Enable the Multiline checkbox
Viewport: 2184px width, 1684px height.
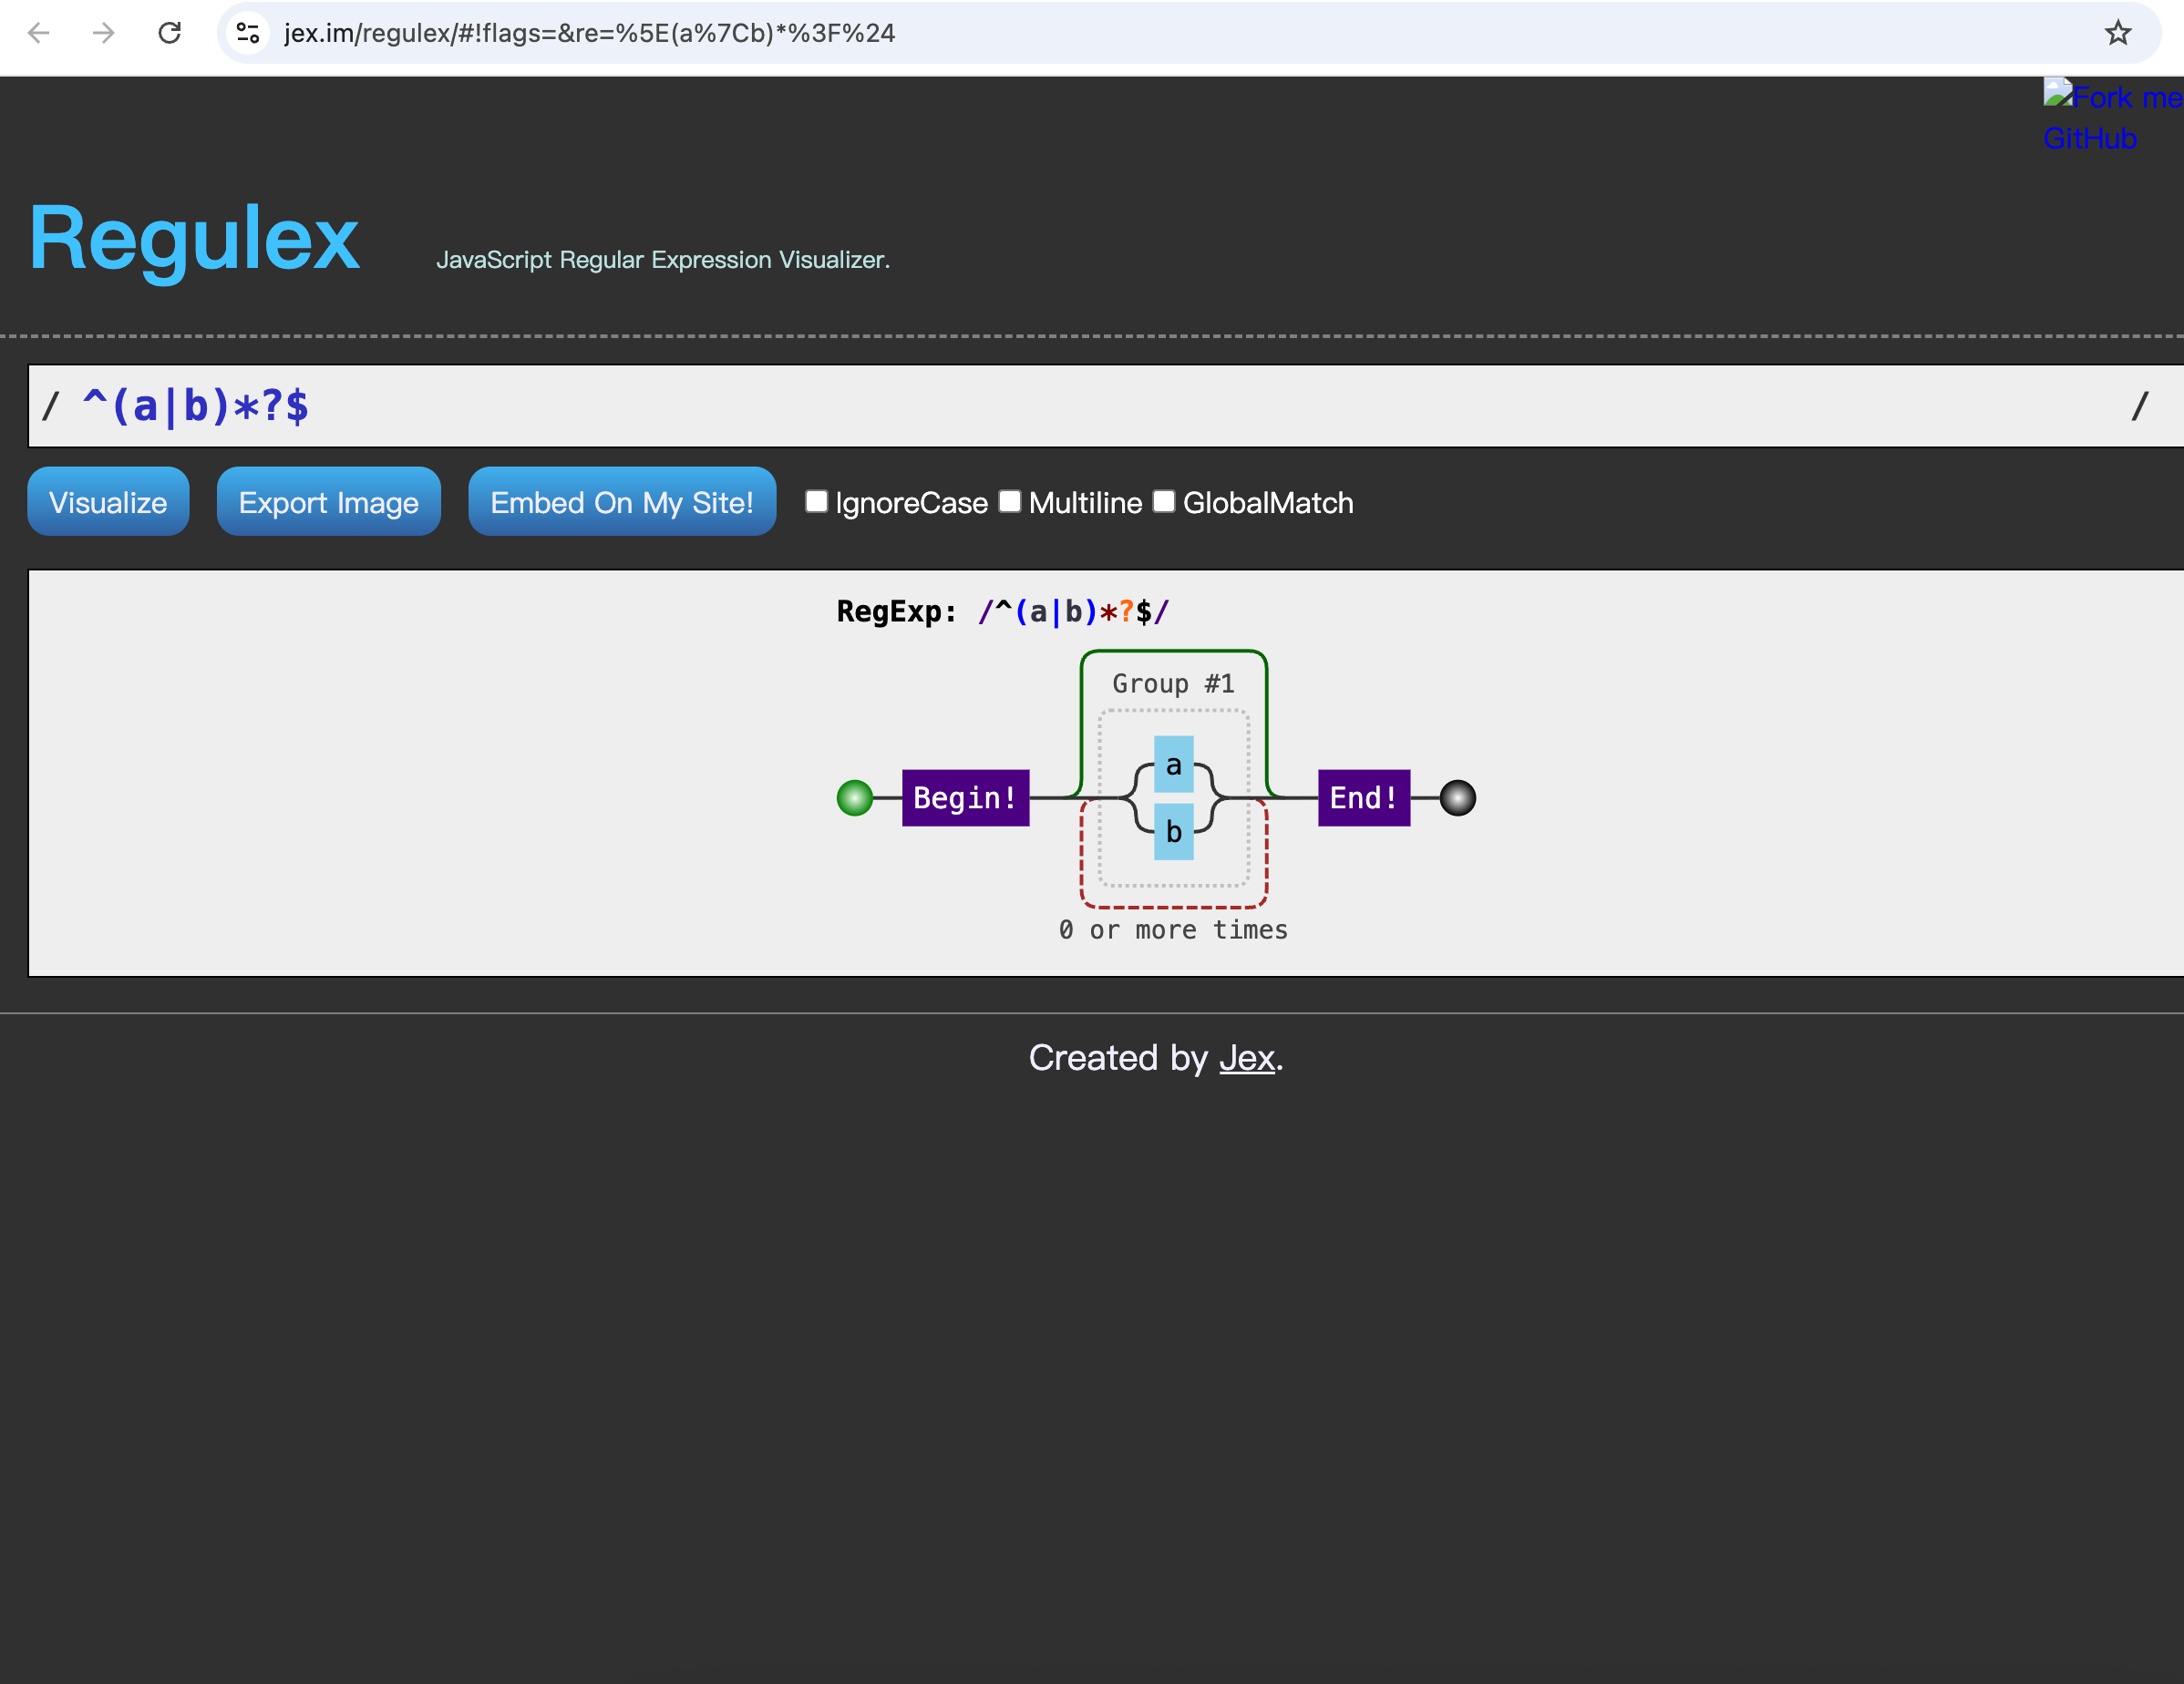click(1010, 501)
